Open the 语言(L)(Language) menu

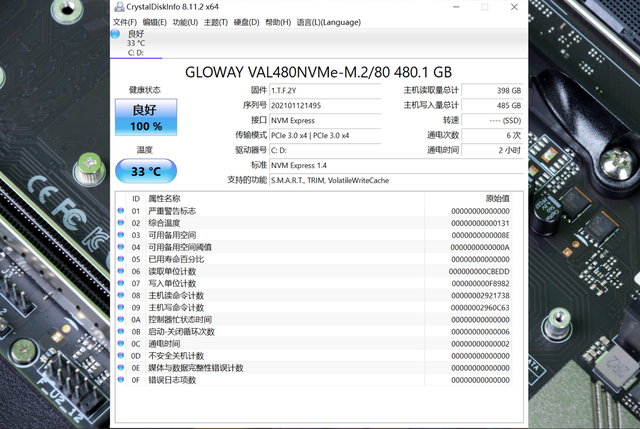click(x=329, y=22)
